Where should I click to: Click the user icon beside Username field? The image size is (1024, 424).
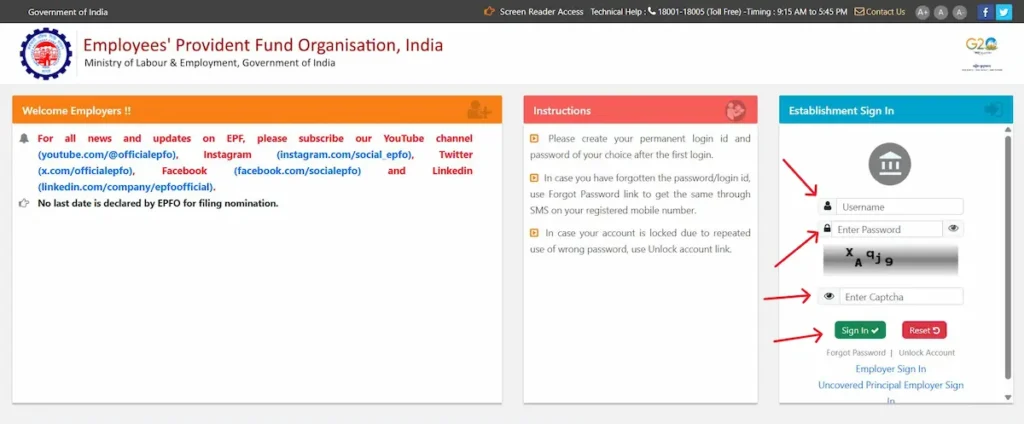[x=827, y=206]
